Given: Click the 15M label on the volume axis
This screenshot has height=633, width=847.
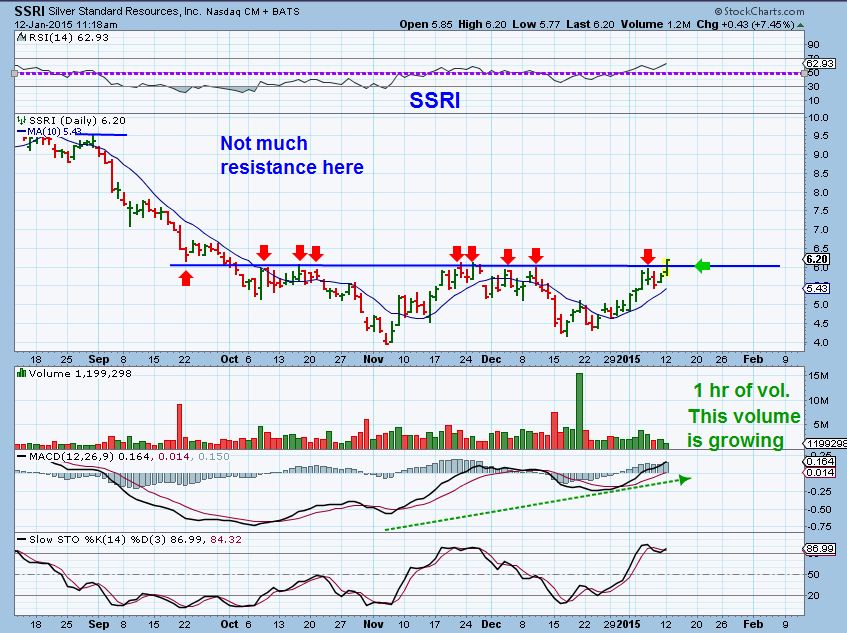Looking at the screenshot, I should 817,375.
